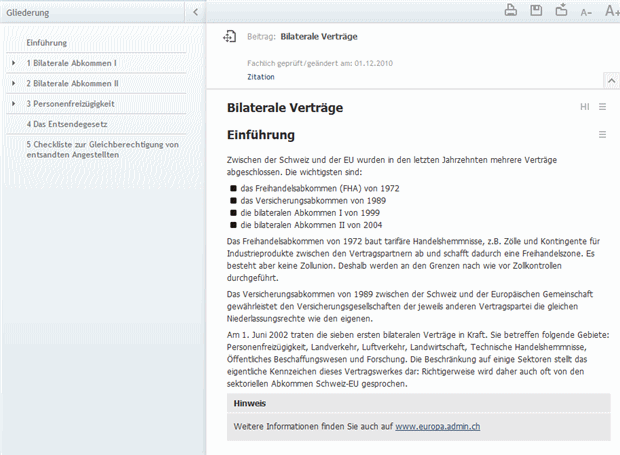Click the save diskette icon
620x455 pixels.
click(536, 11)
